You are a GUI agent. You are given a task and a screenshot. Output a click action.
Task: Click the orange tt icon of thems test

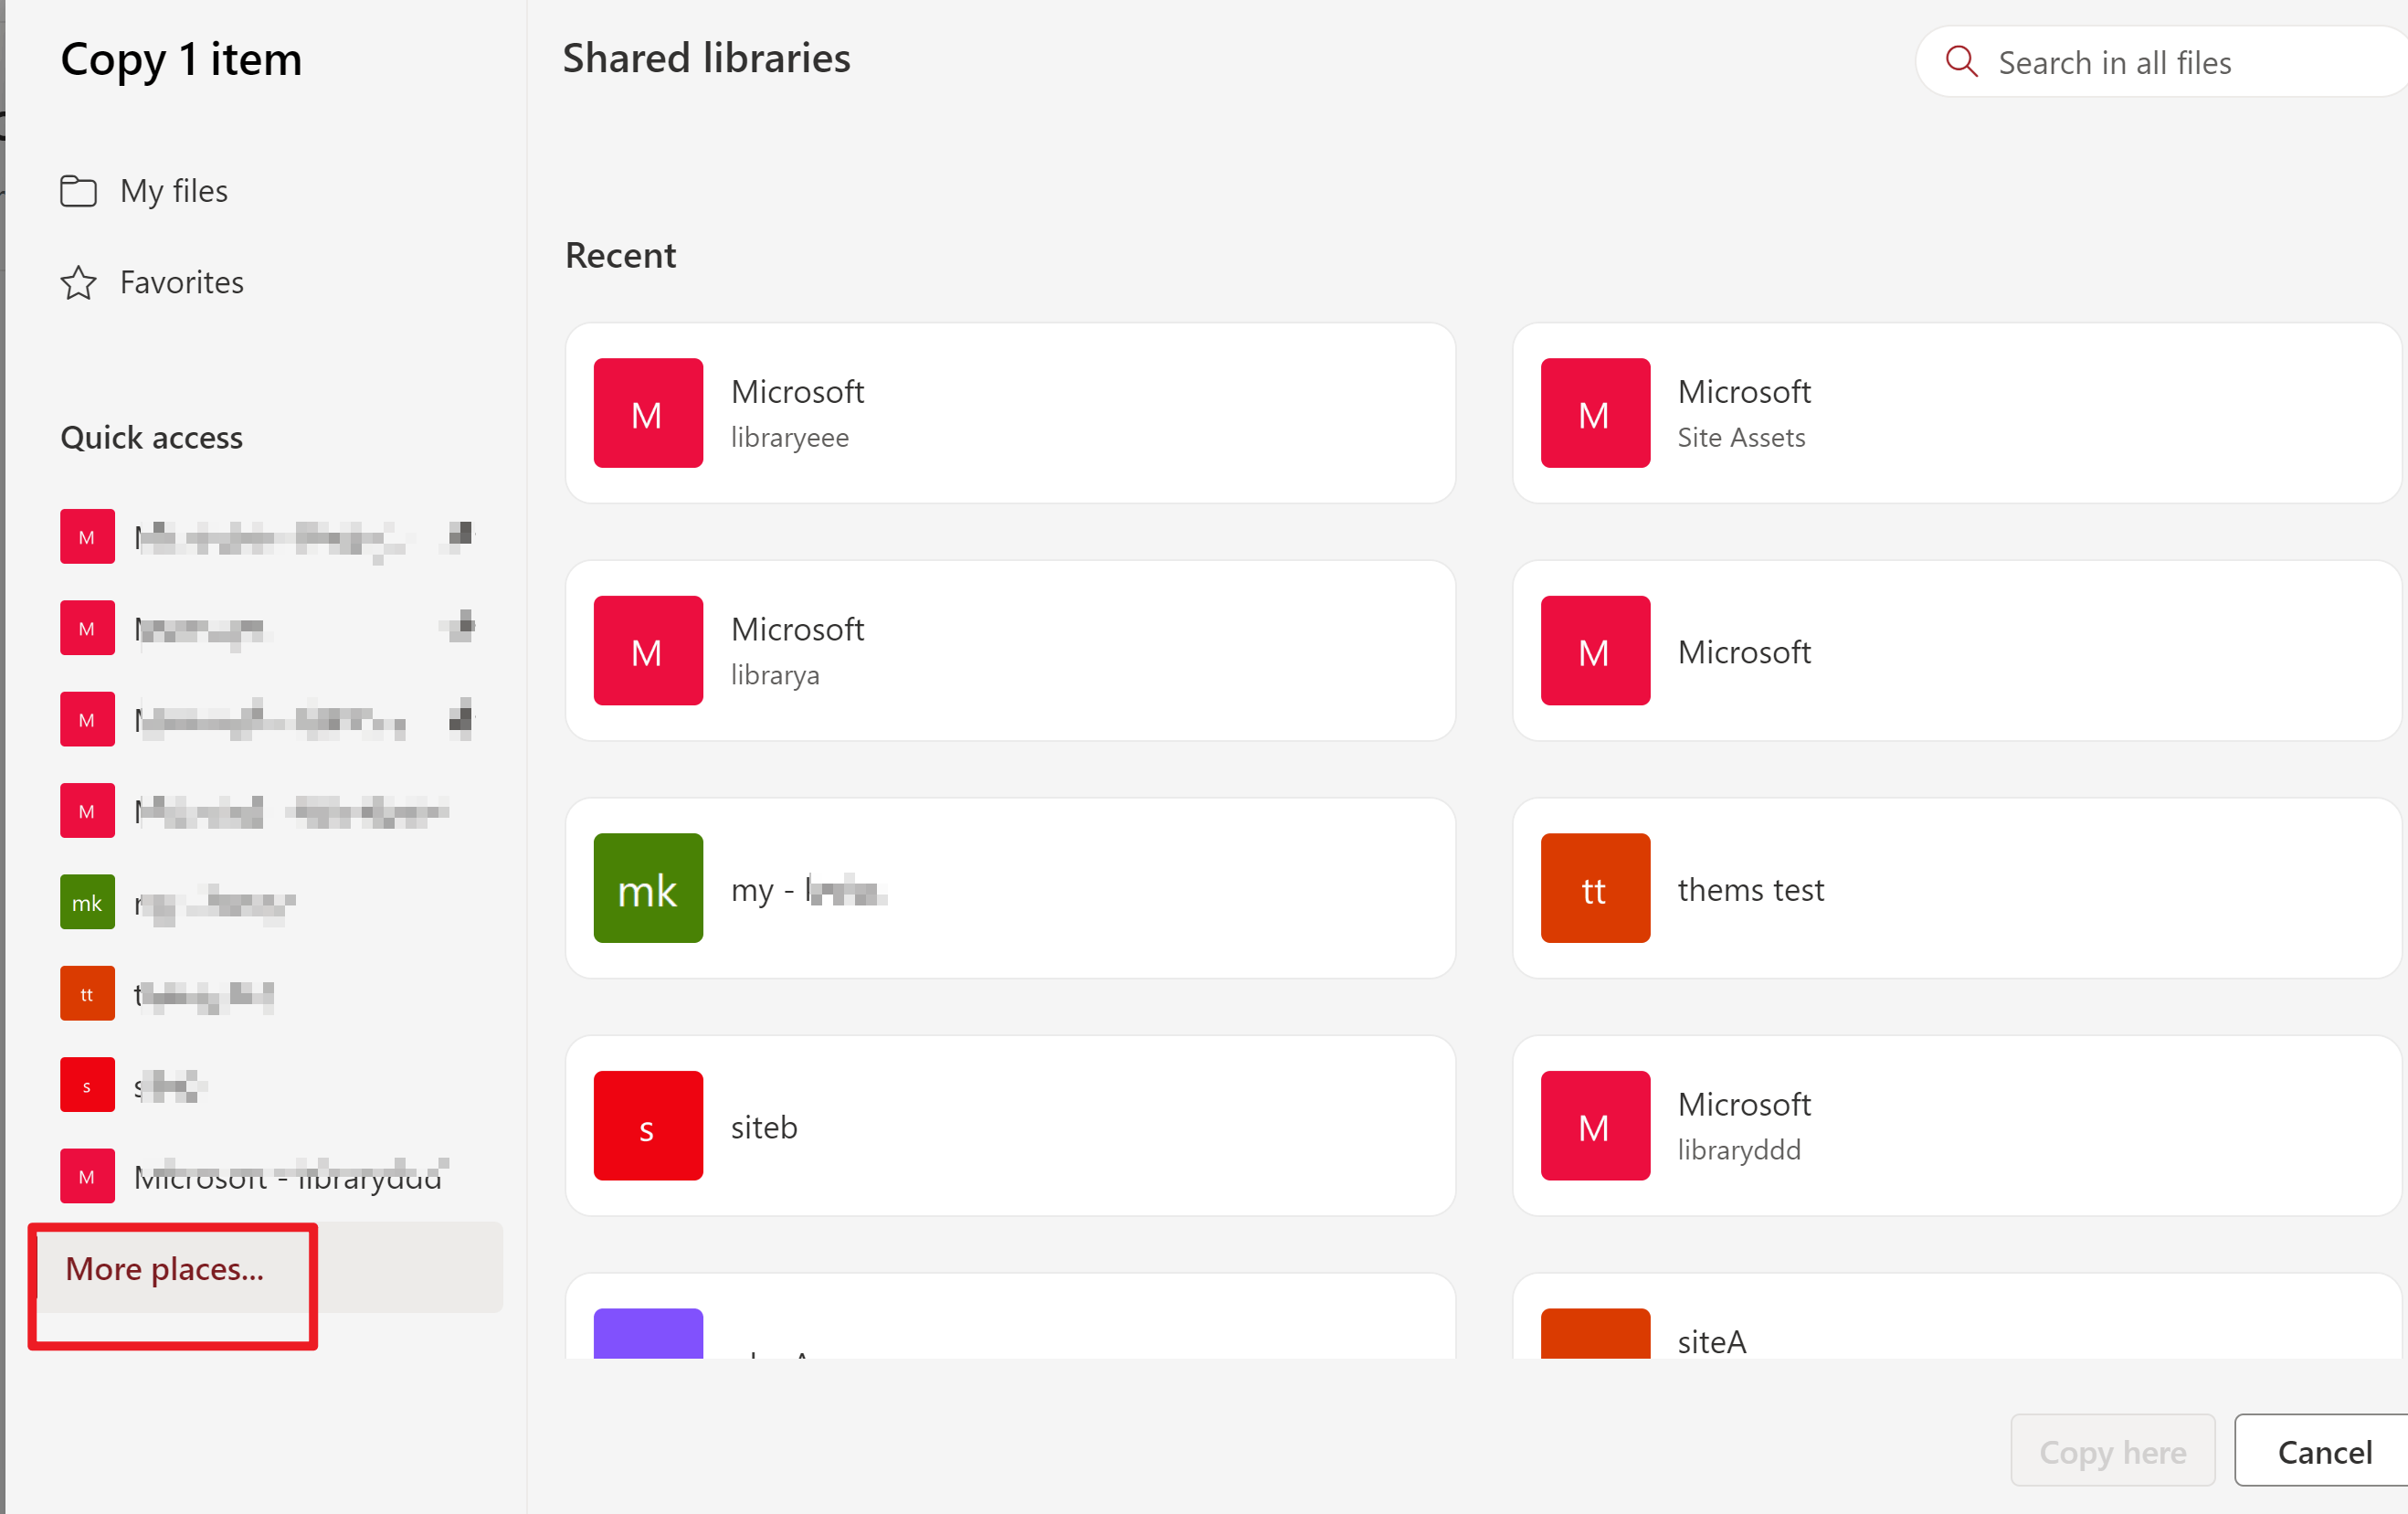pos(1595,888)
